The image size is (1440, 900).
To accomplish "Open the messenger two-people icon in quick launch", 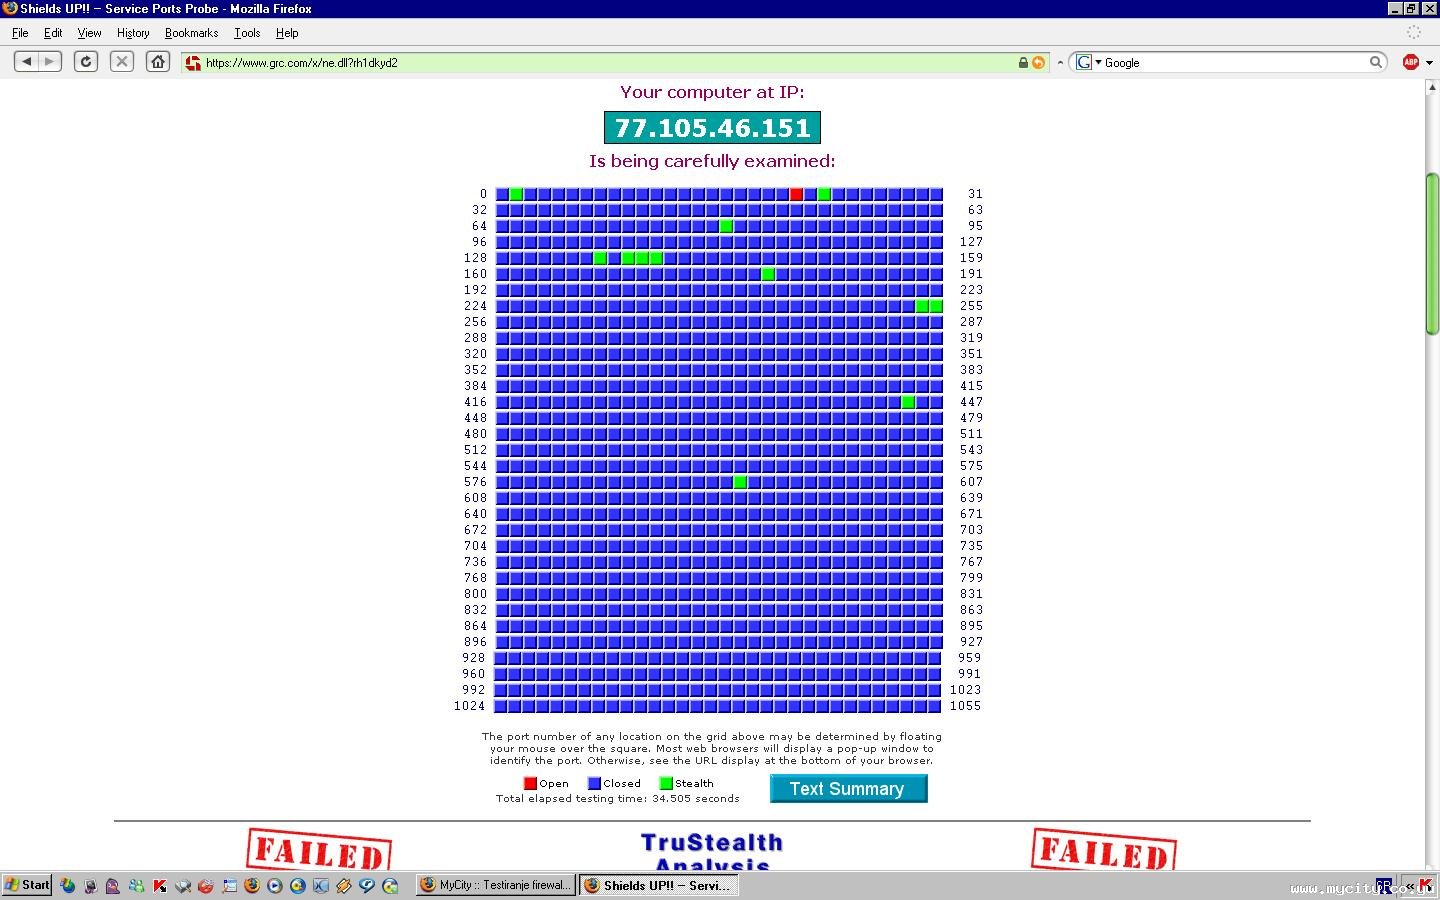I will point(136,886).
